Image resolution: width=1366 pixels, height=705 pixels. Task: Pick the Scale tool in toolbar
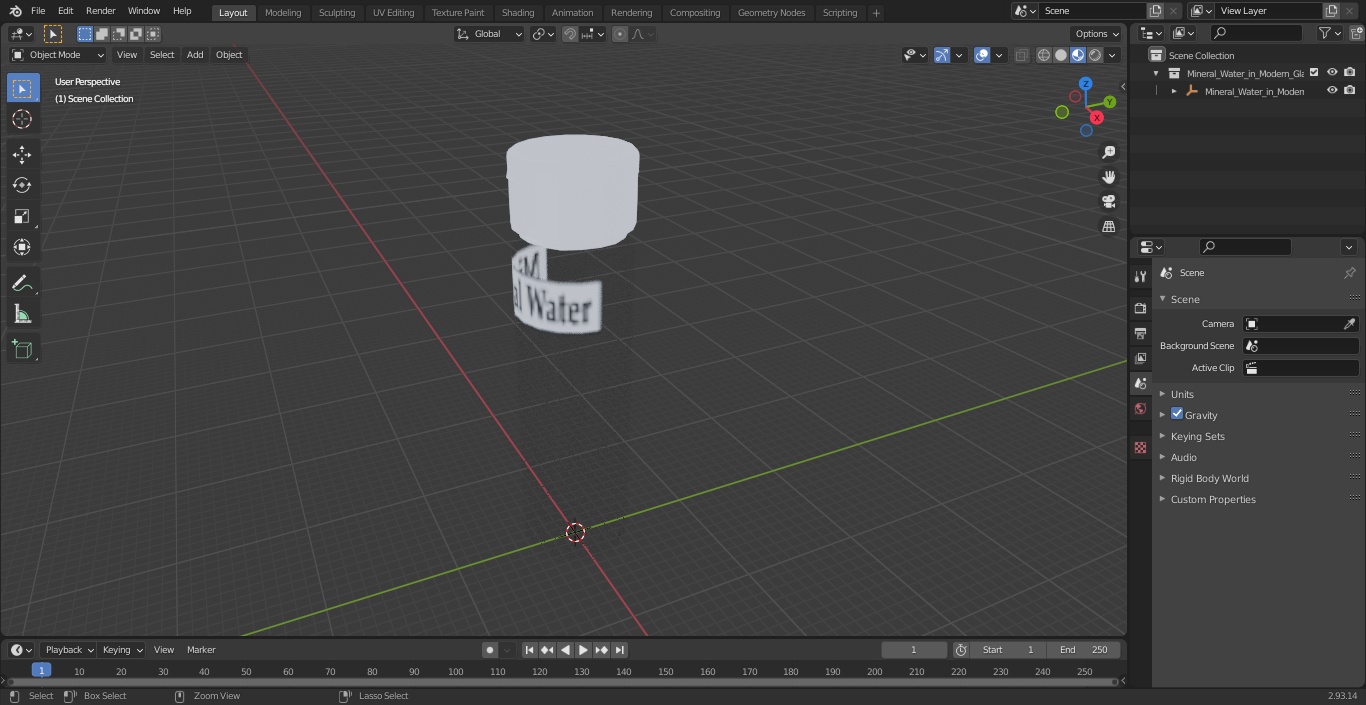pos(23,216)
